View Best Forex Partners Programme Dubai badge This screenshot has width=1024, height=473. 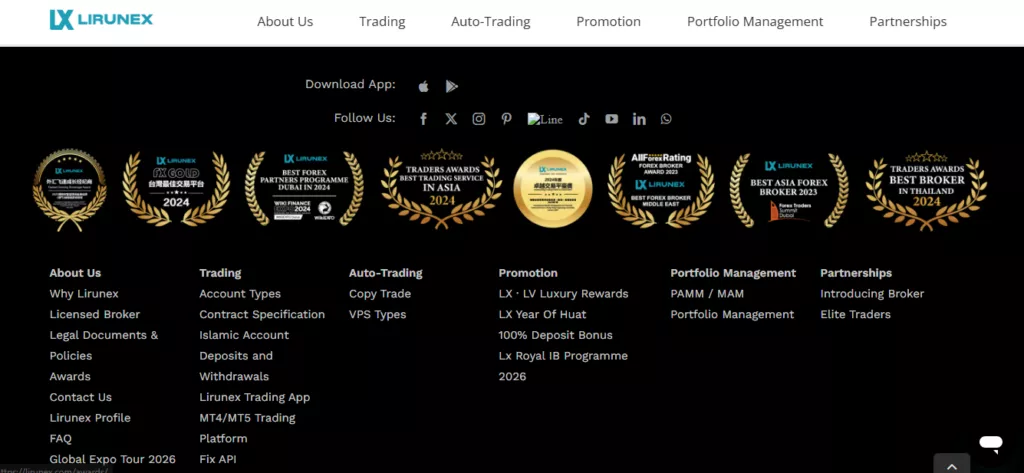point(304,189)
